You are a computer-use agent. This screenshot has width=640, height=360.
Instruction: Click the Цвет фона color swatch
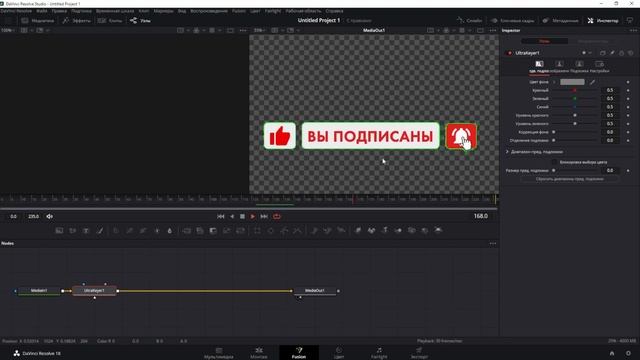(x=572, y=82)
